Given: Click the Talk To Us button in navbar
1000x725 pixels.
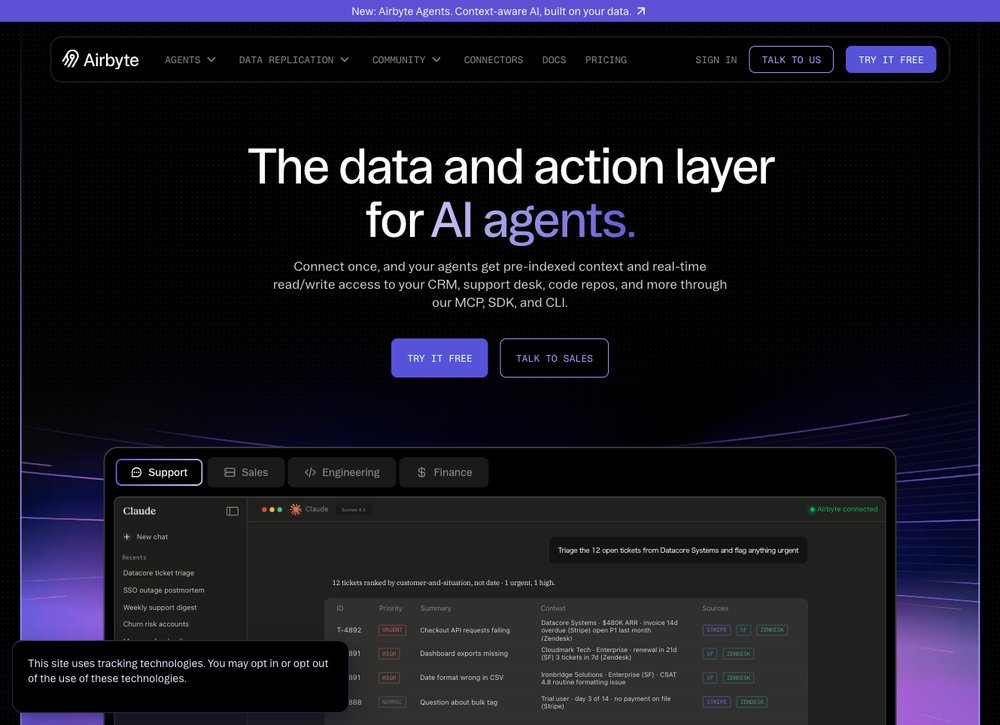Looking at the screenshot, I should click(x=791, y=59).
